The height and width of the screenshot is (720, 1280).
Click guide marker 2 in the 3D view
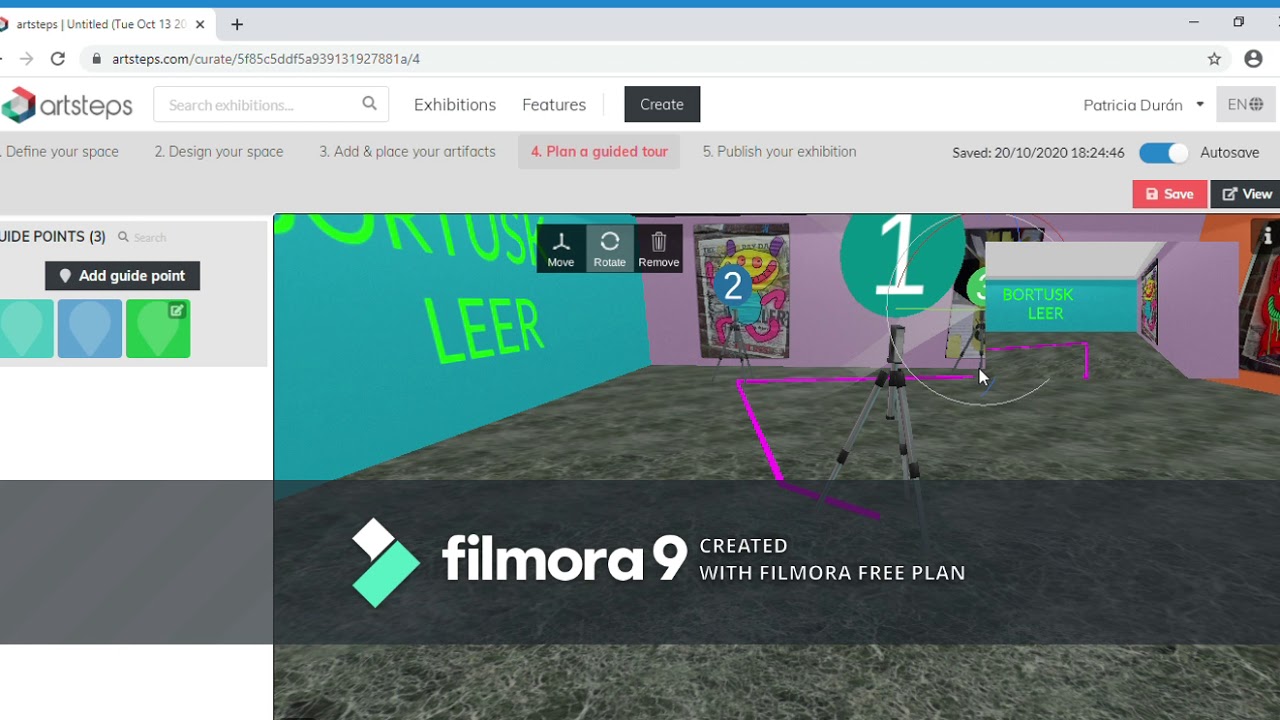pyautogui.click(x=733, y=286)
